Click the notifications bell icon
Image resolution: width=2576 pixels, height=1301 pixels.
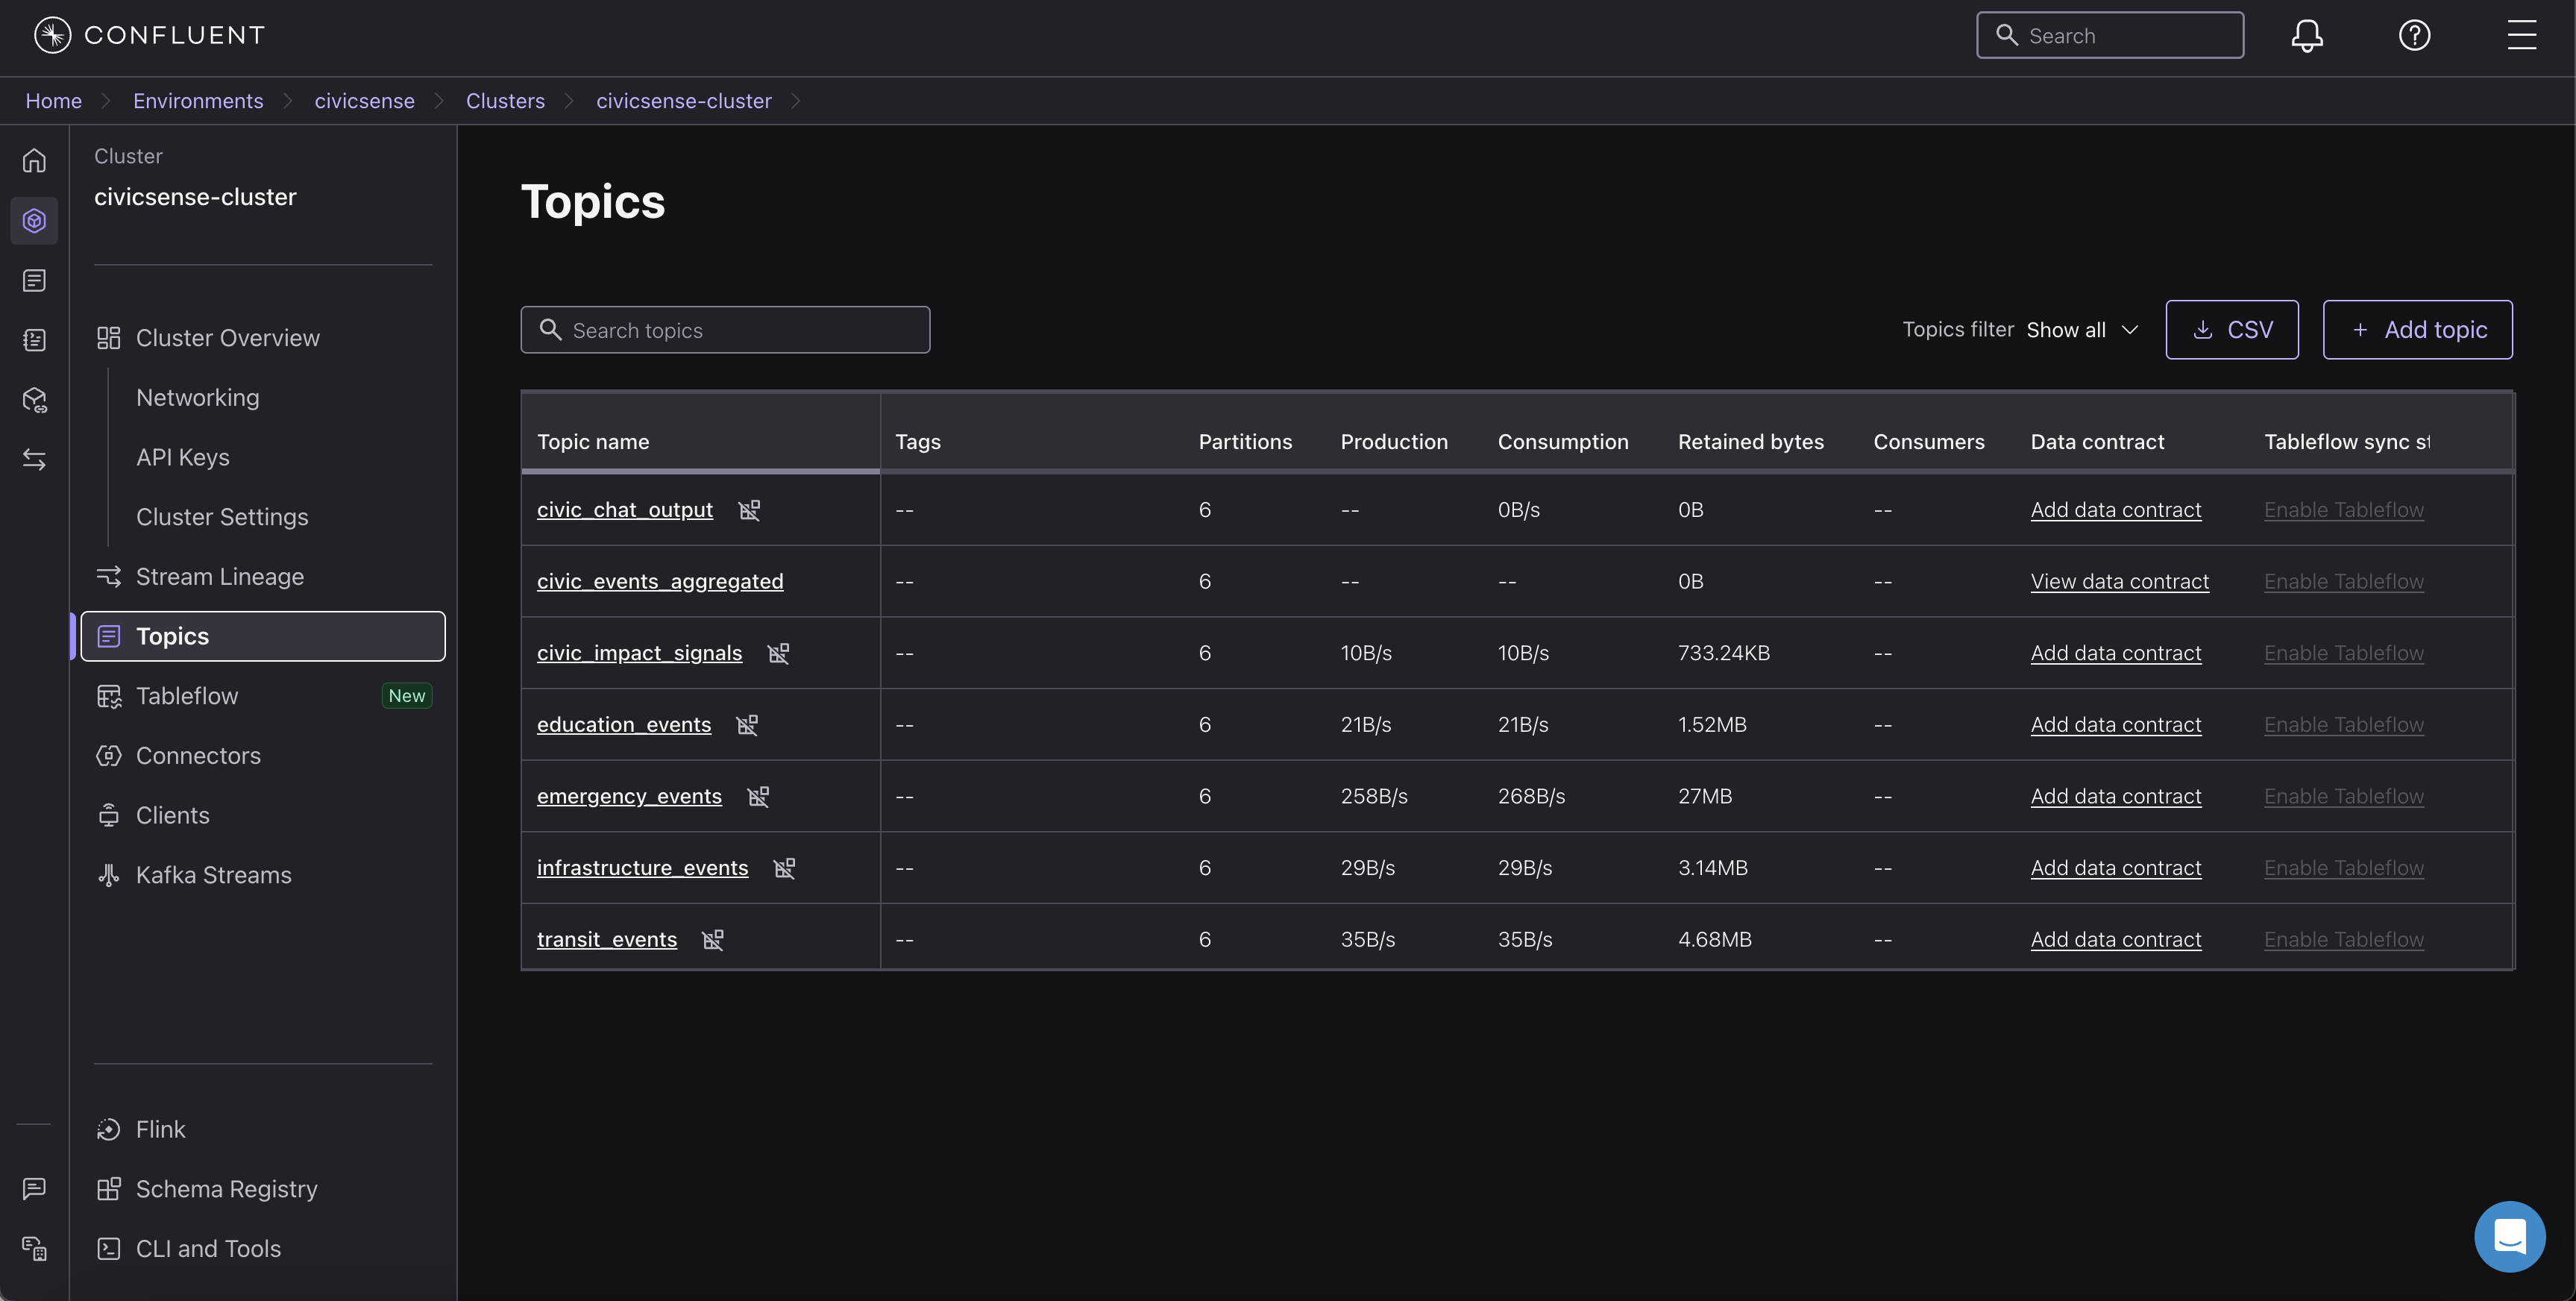[2307, 36]
